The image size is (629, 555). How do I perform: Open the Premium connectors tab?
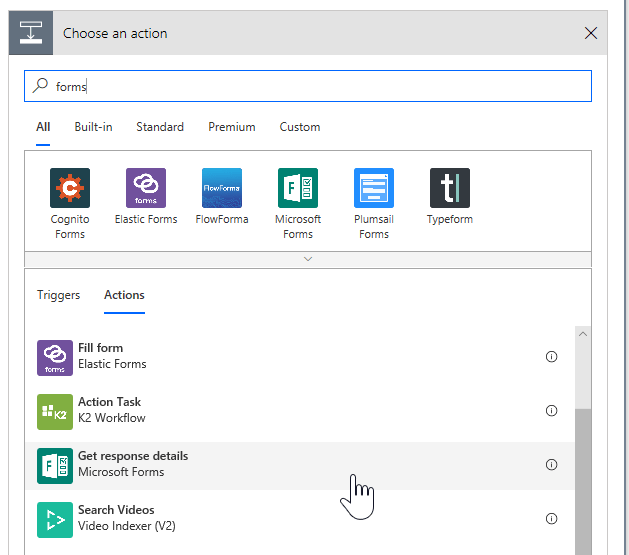pos(231,127)
